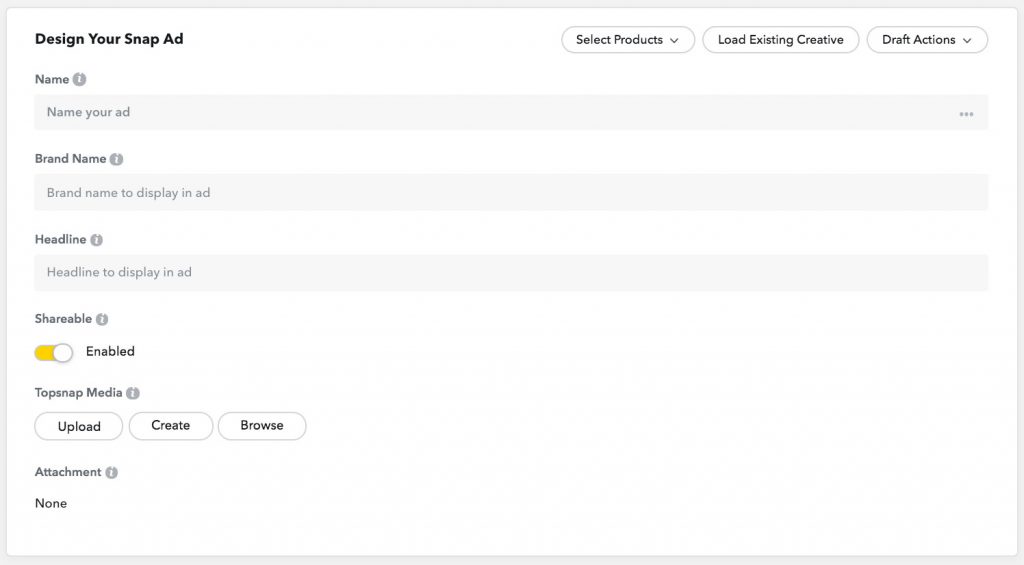Click the info icon beside Shareable label

tap(102, 319)
